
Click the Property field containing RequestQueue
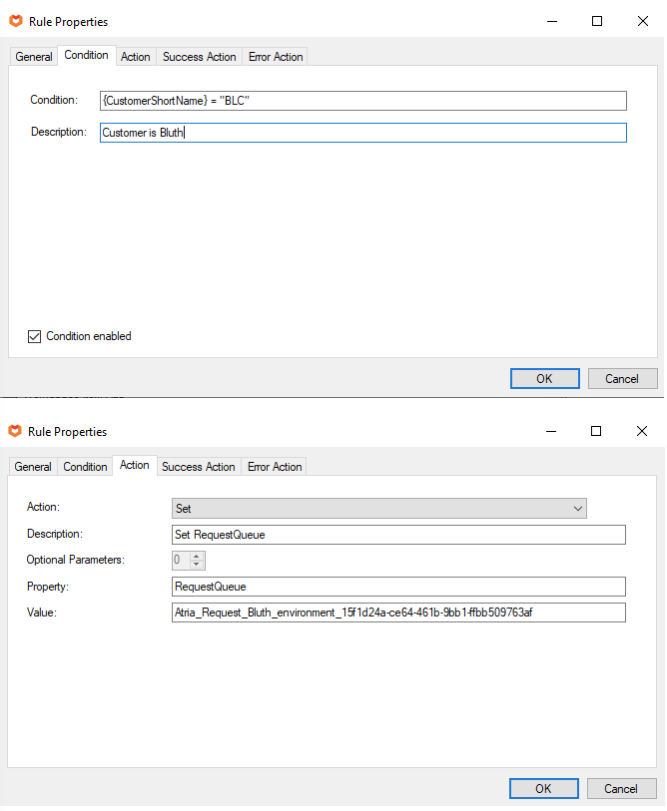click(399, 586)
